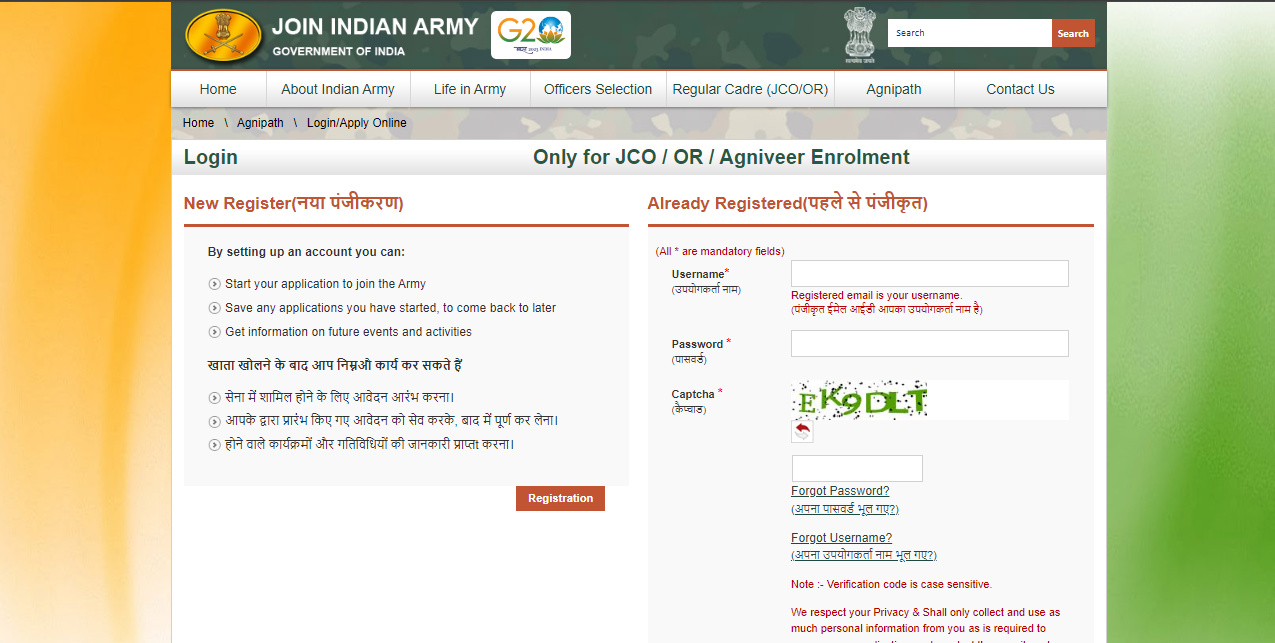Click Agnipath in the breadcrumb
This screenshot has height=643, width=1275.
pos(260,123)
